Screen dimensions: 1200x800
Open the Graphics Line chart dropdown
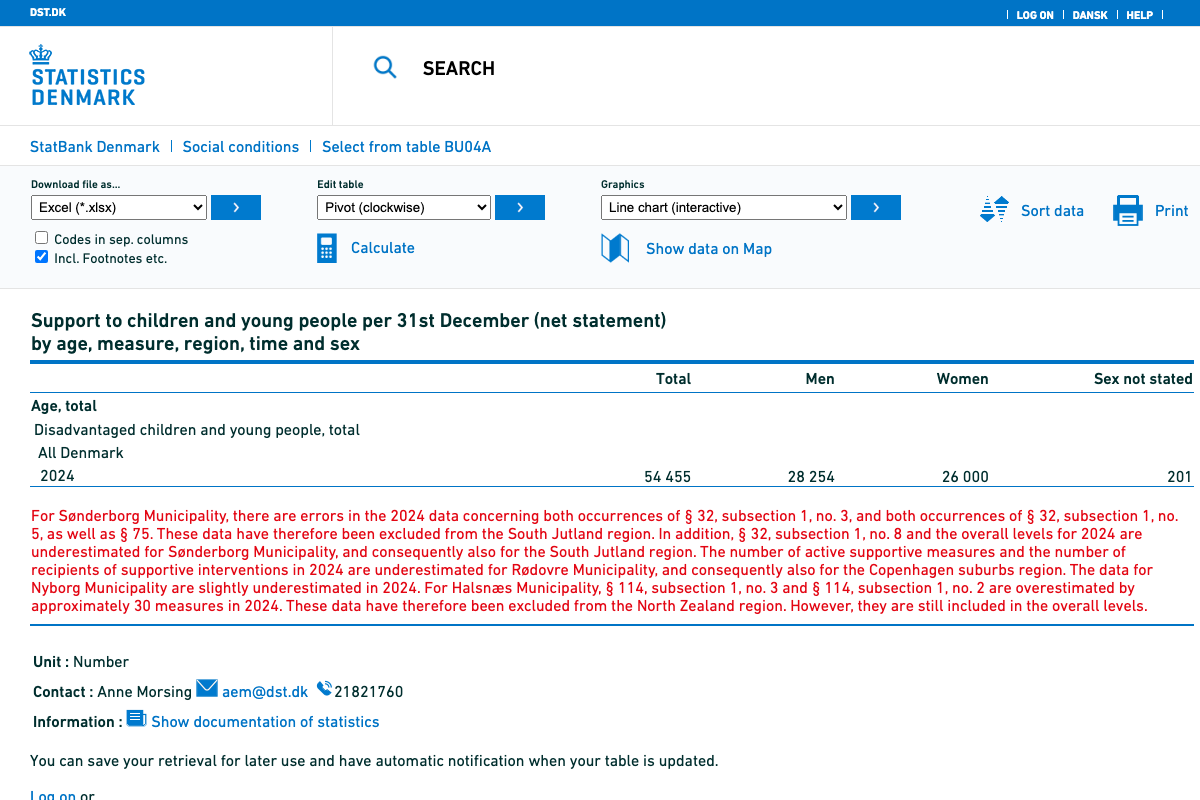[723, 208]
